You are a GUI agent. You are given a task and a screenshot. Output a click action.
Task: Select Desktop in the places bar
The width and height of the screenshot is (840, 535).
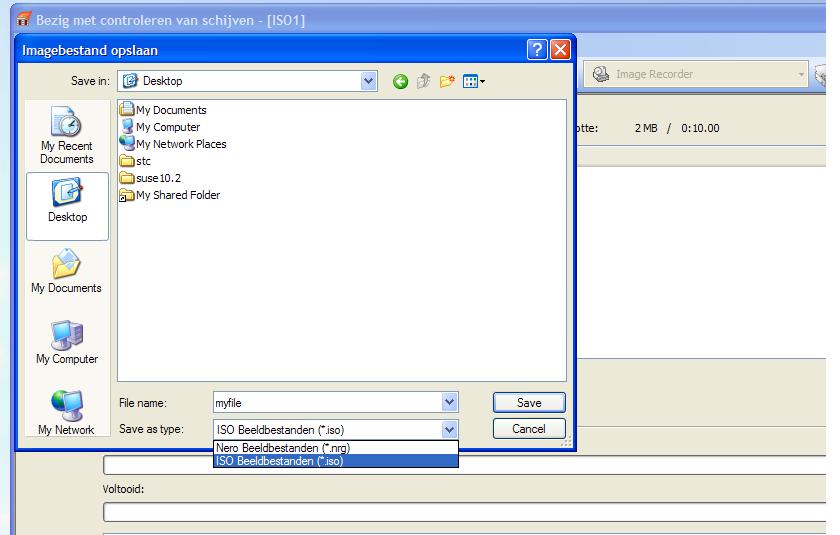(x=68, y=206)
